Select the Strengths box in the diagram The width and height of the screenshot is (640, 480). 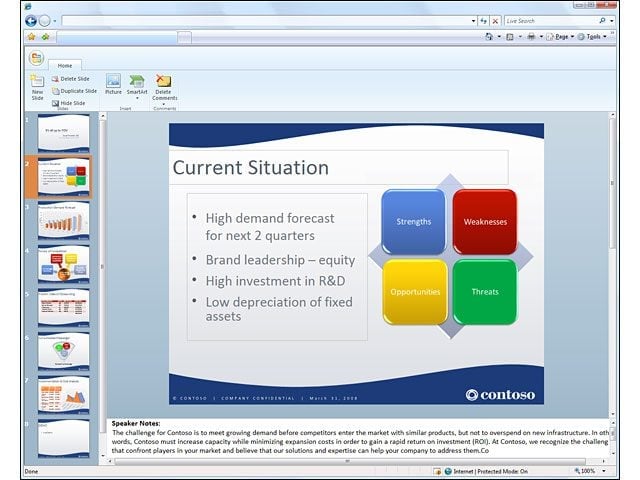[x=413, y=222]
